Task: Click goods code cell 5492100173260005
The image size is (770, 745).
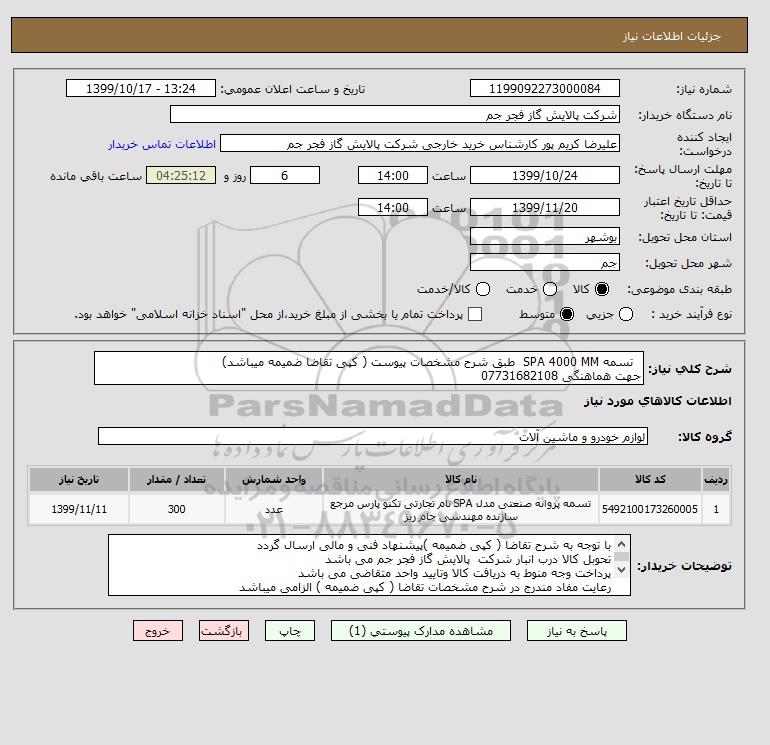Action: pyautogui.click(x=650, y=509)
